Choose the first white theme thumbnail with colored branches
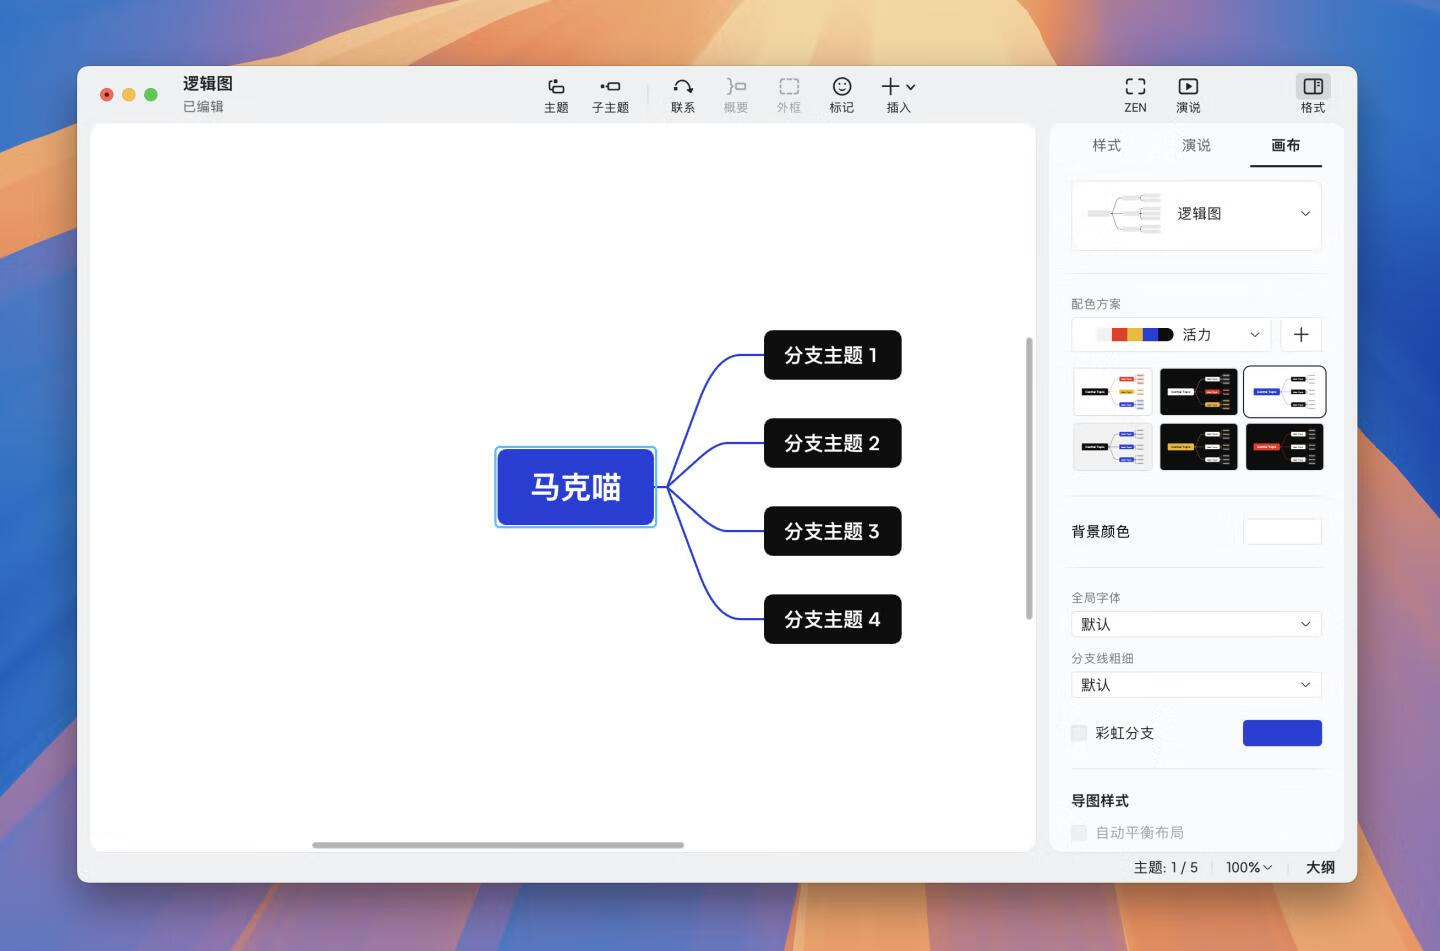Screen dimensions: 1440x951 1112,391
